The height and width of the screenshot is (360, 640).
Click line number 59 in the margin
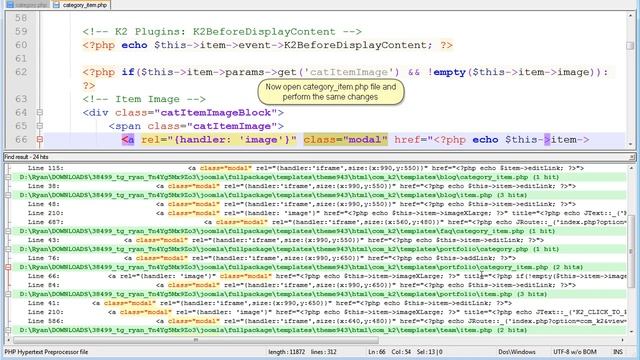coord(21,31)
